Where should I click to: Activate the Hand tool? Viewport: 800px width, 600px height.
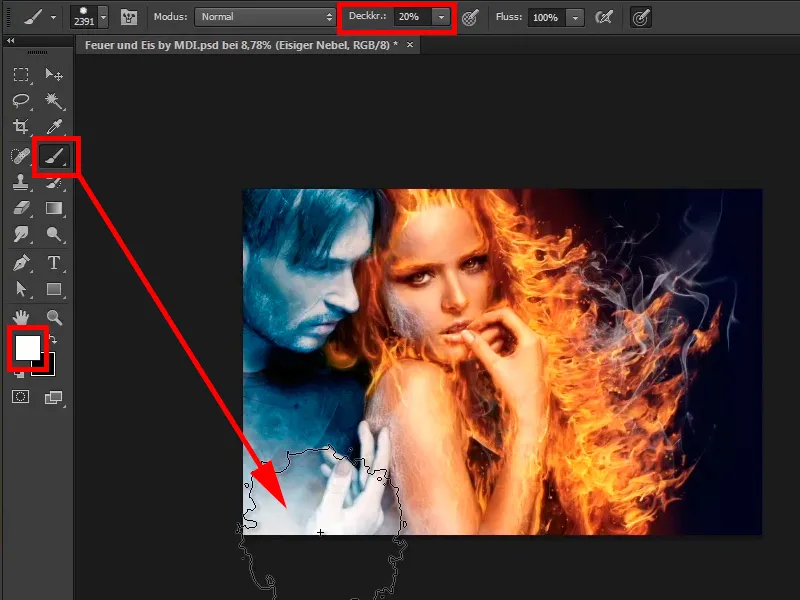[21, 317]
